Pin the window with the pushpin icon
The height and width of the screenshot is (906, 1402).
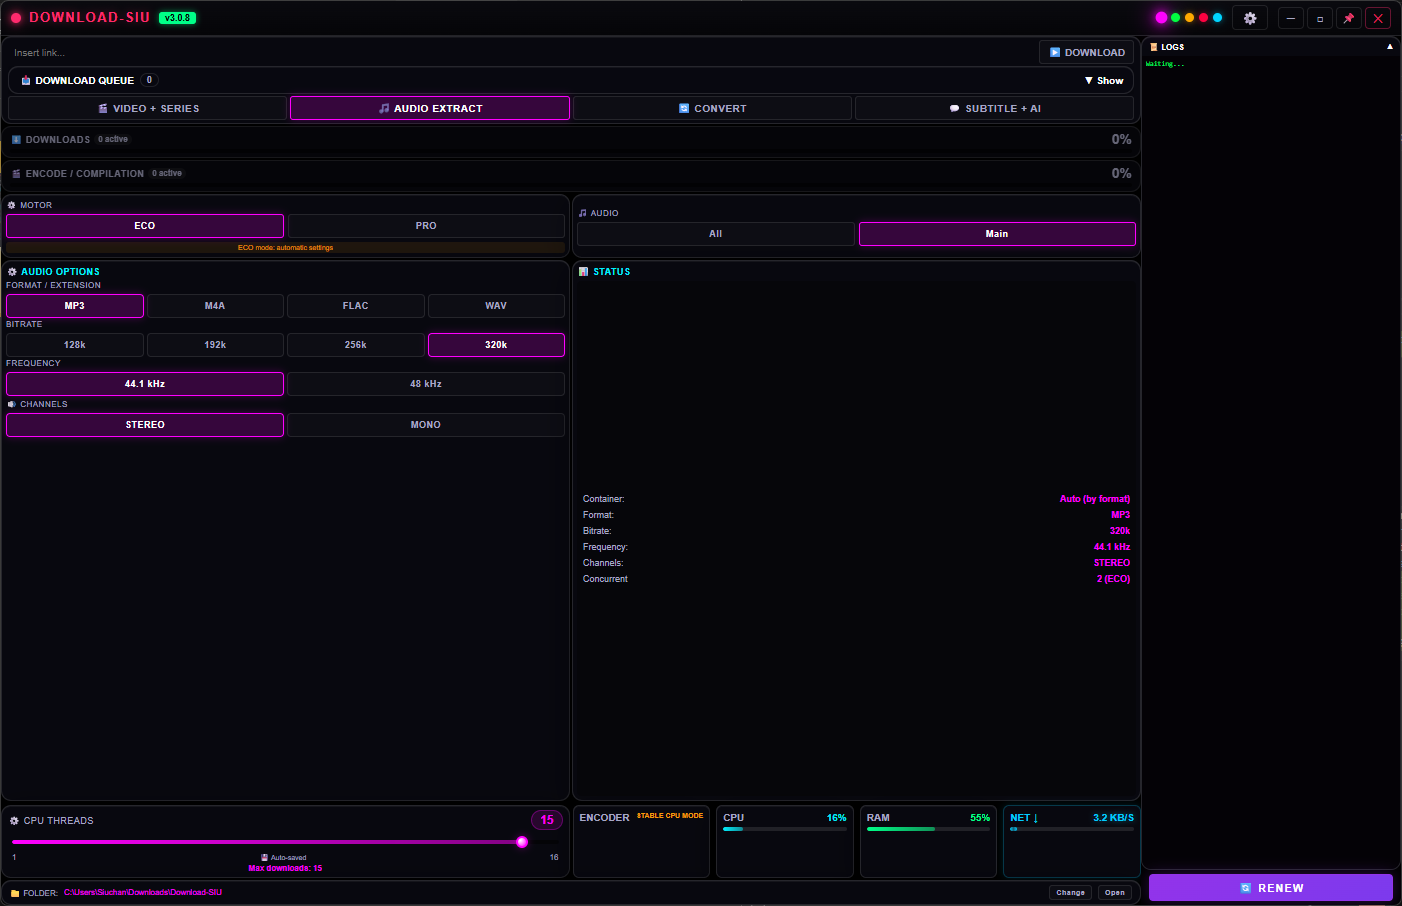click(x=1348, y=18)
